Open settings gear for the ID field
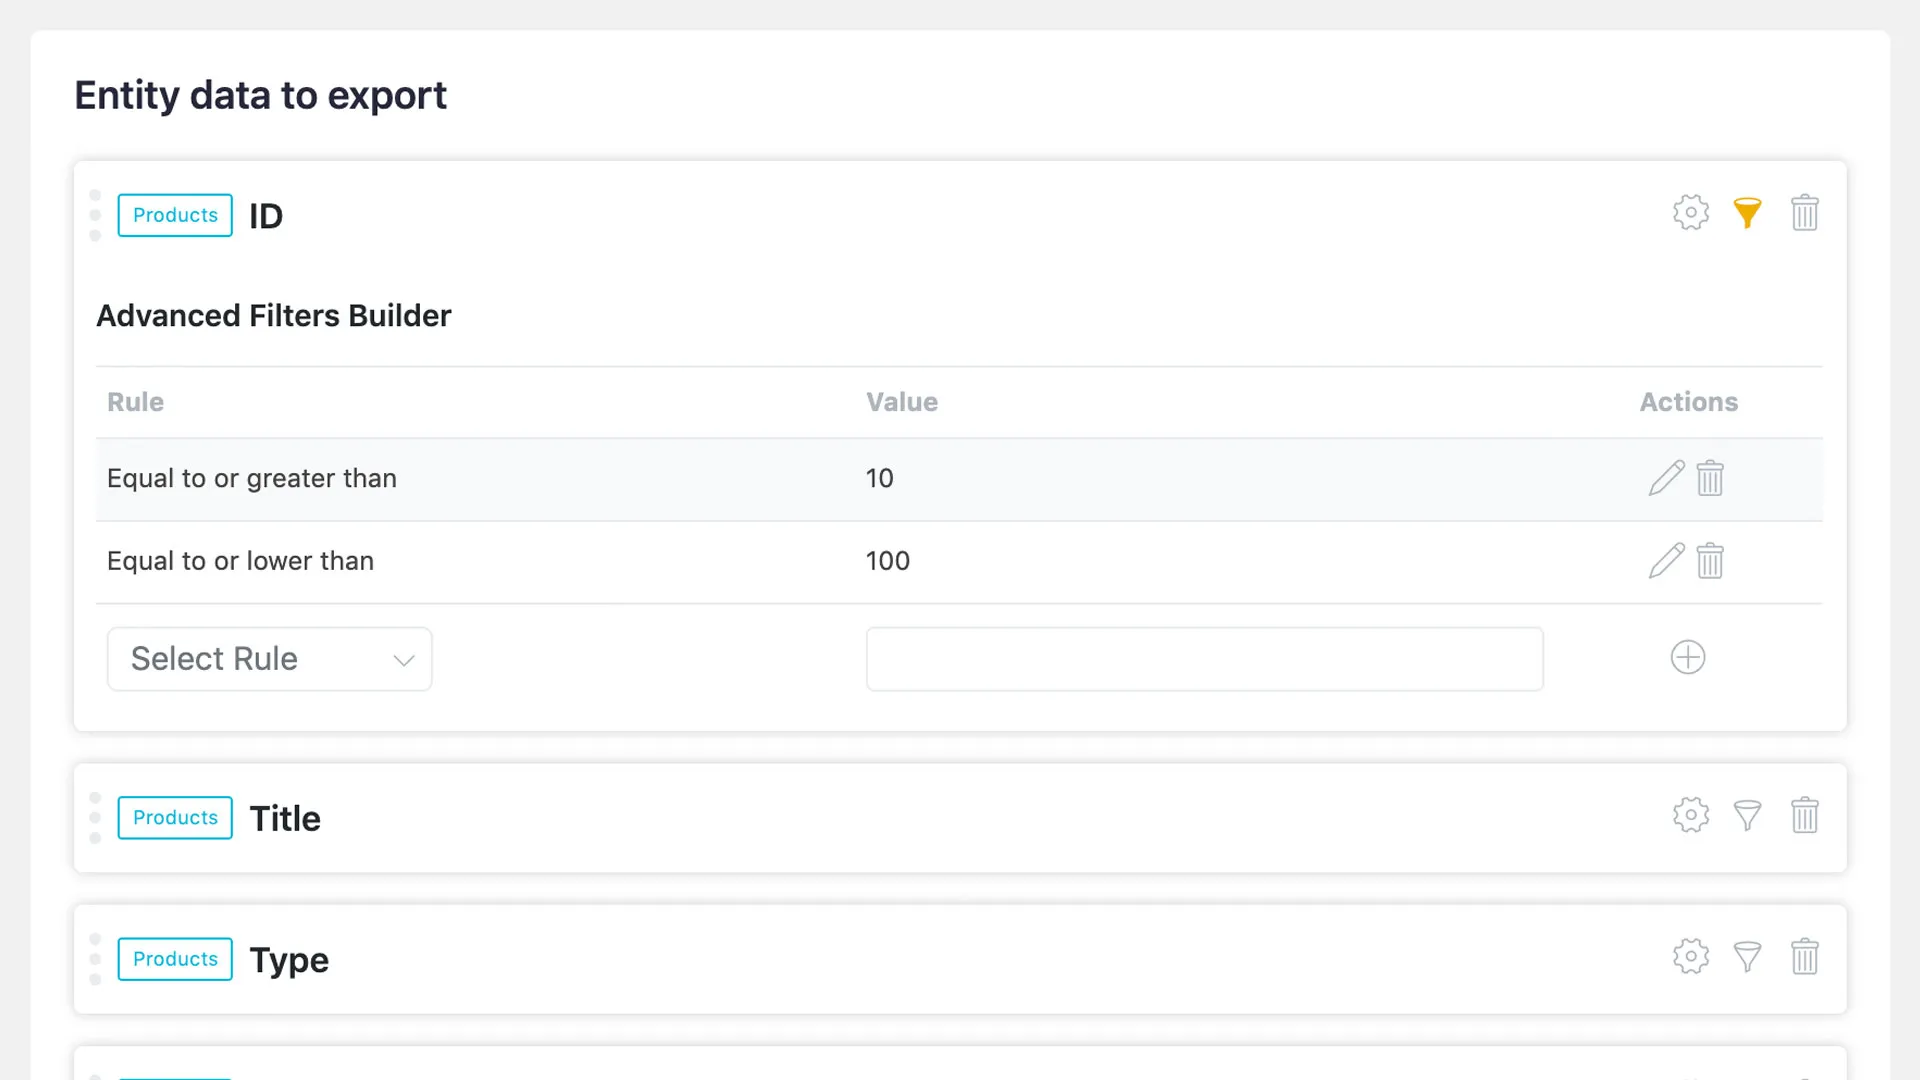The height and width of the screenshot is (1080, 1920). tap(1690, 213)
